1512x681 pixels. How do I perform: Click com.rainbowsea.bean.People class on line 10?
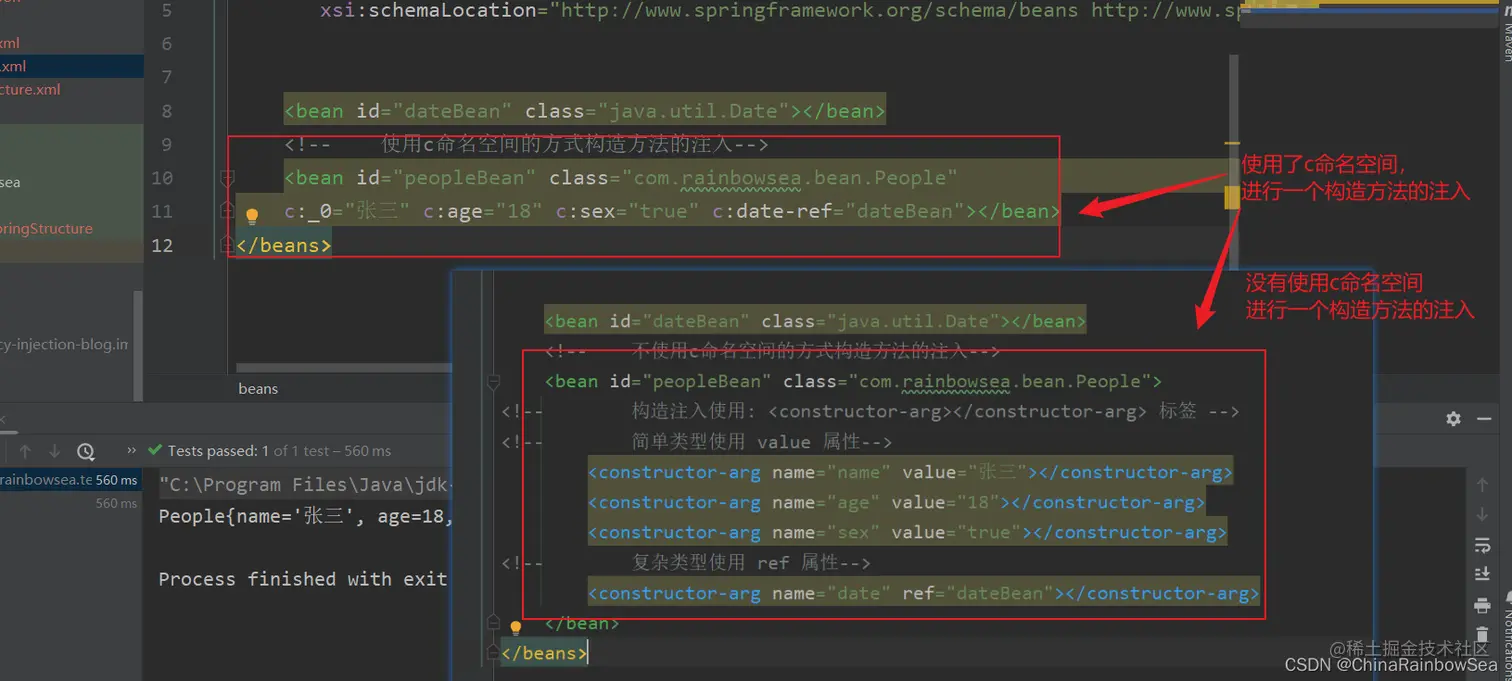(790, 178)
